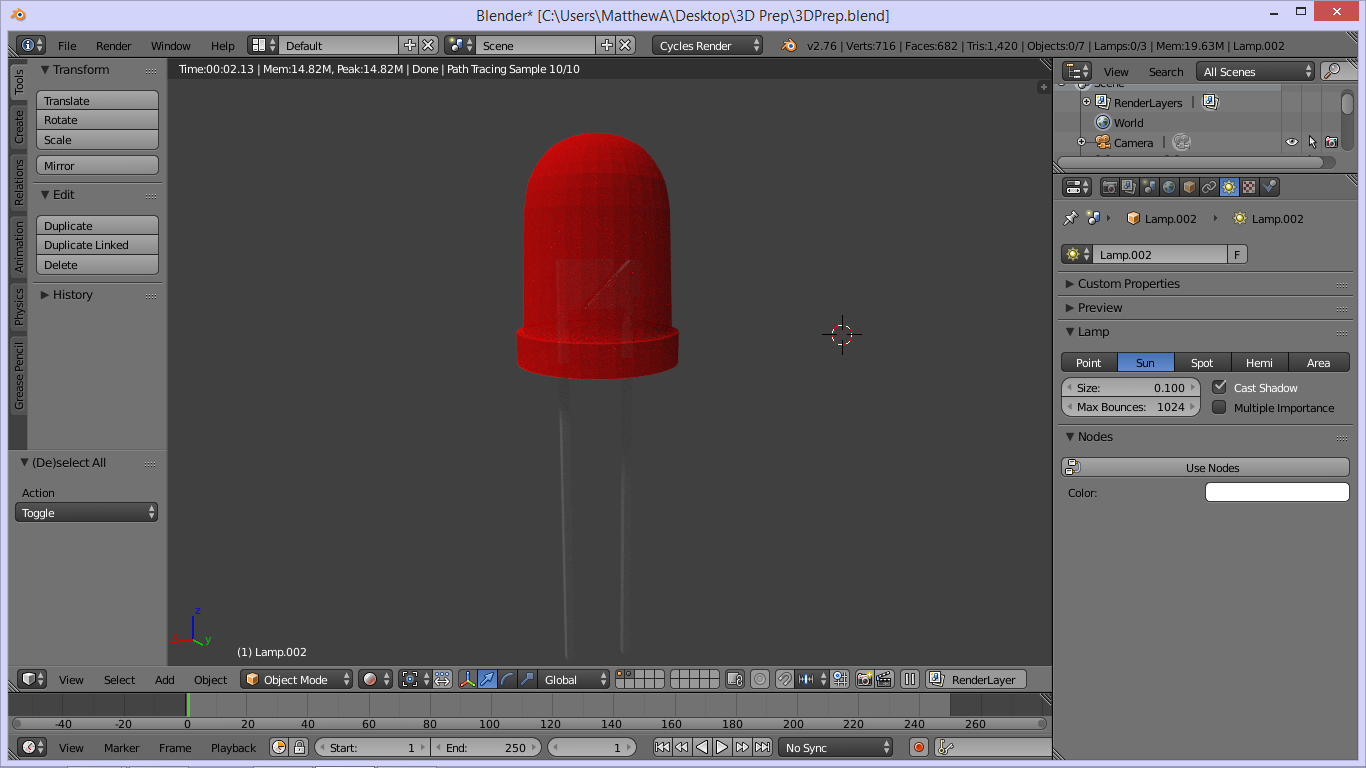The height and width of the screenshot is (768, 1366).
Task: Click the Delete button
Action: tap(97, 265)
